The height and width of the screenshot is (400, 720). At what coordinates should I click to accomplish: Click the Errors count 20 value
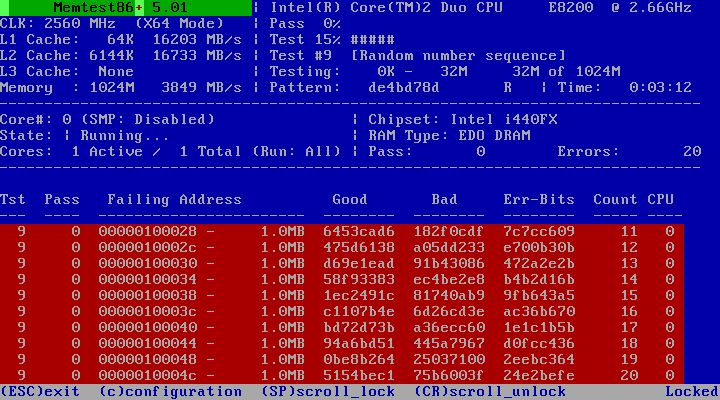(692, 152)
